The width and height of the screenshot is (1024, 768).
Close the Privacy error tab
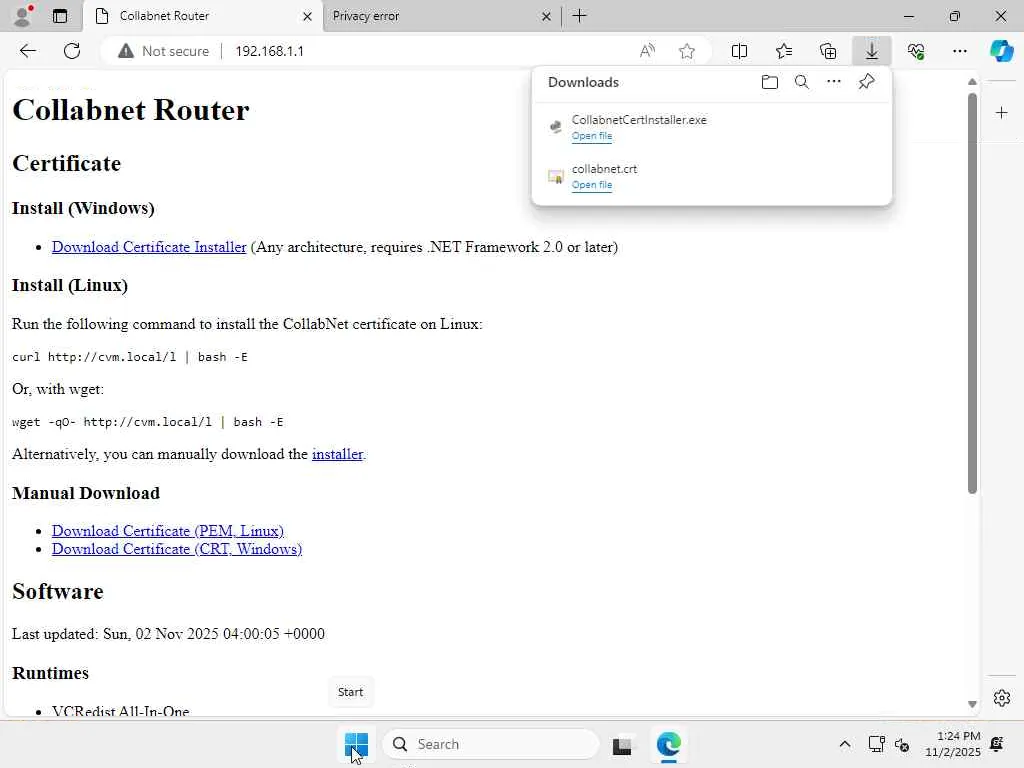pos(546,16)
